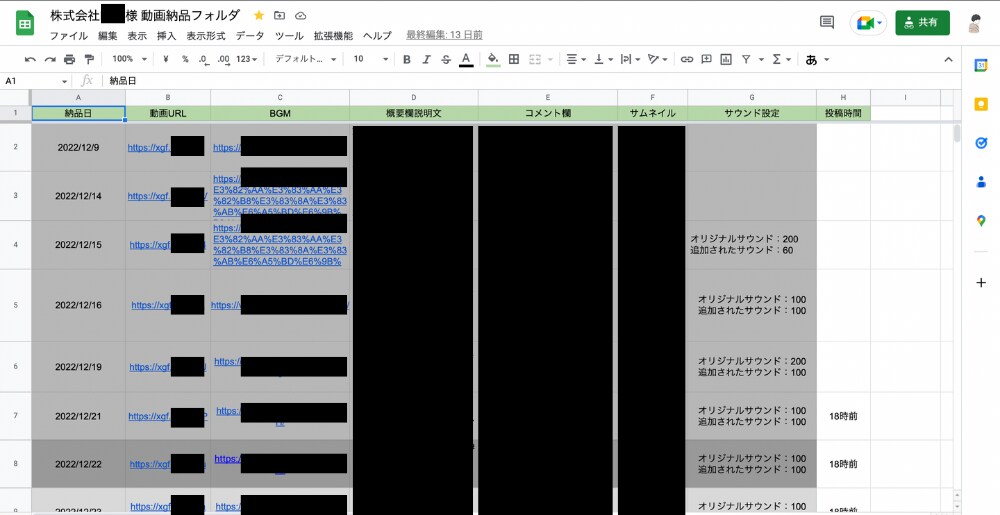Open the 最終編集: 13 日前 history link
Image resolution: width=1000 pixels, height=515 pixels.
click(445, 36)
